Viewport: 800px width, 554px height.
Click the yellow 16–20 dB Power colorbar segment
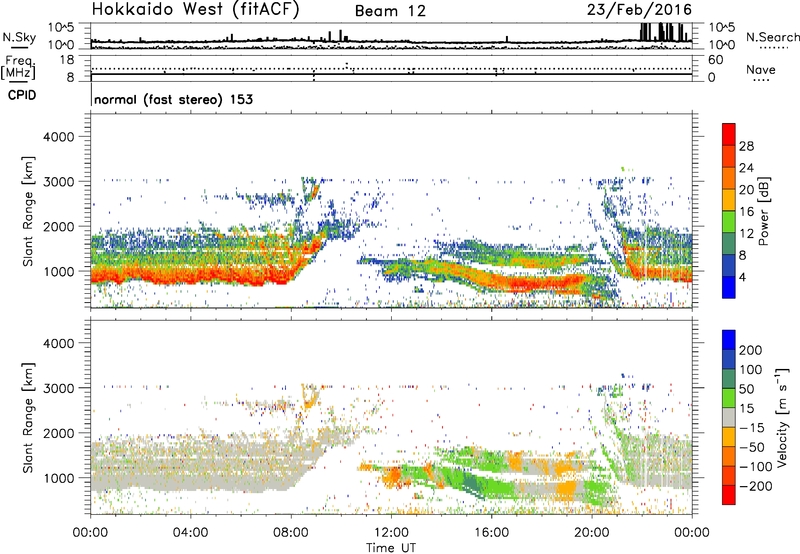click(729, 200)
